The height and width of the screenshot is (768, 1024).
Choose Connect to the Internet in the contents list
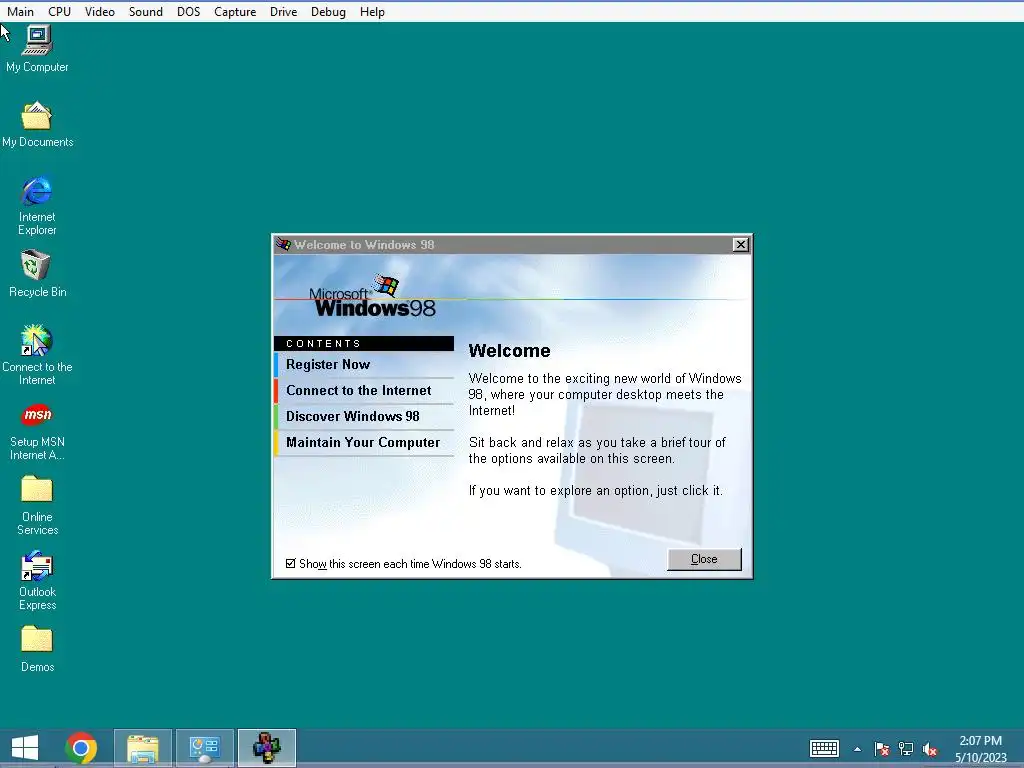364,391
